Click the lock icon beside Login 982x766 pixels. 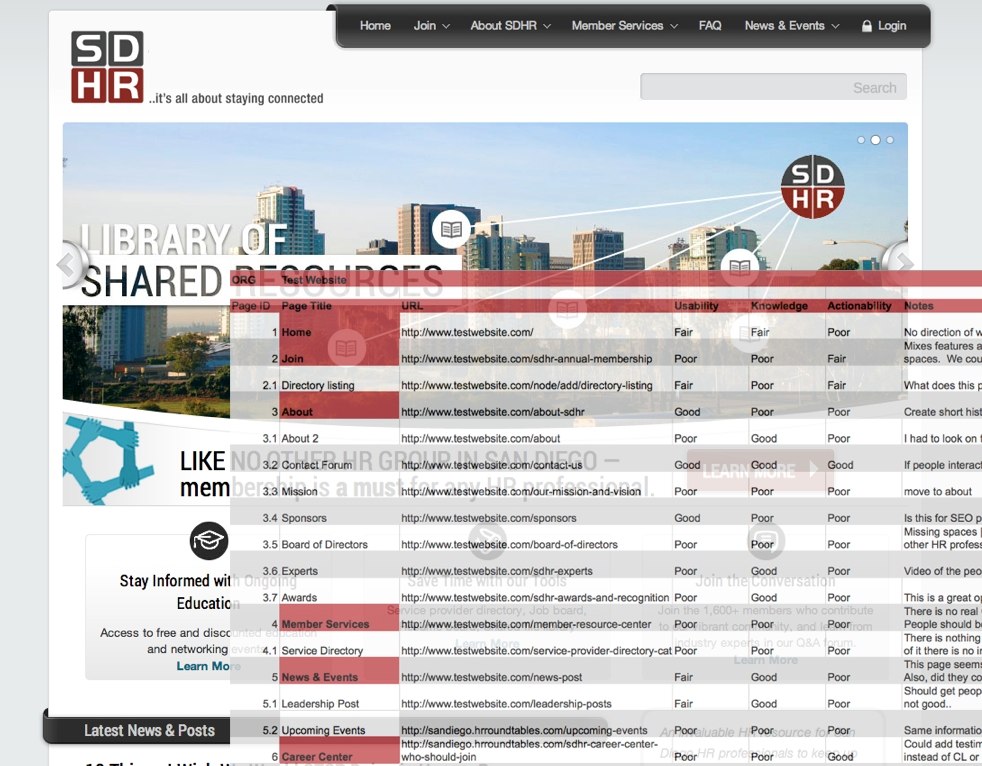tap(867, 26)
